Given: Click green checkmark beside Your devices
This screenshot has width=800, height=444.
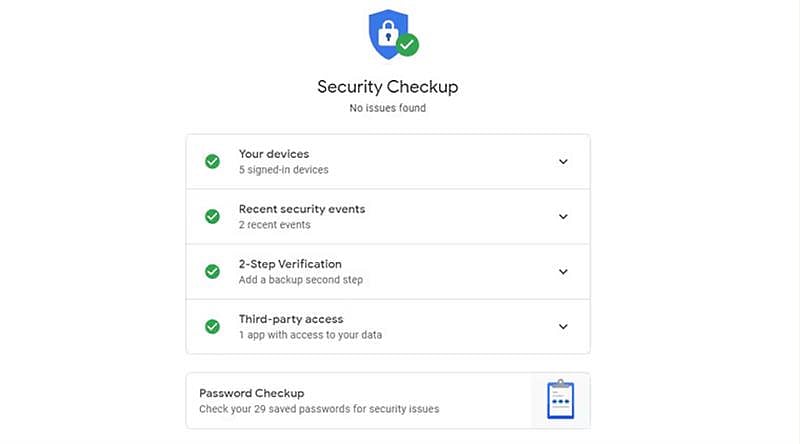Looking at the screenshot, I should (x=212, y=161).
